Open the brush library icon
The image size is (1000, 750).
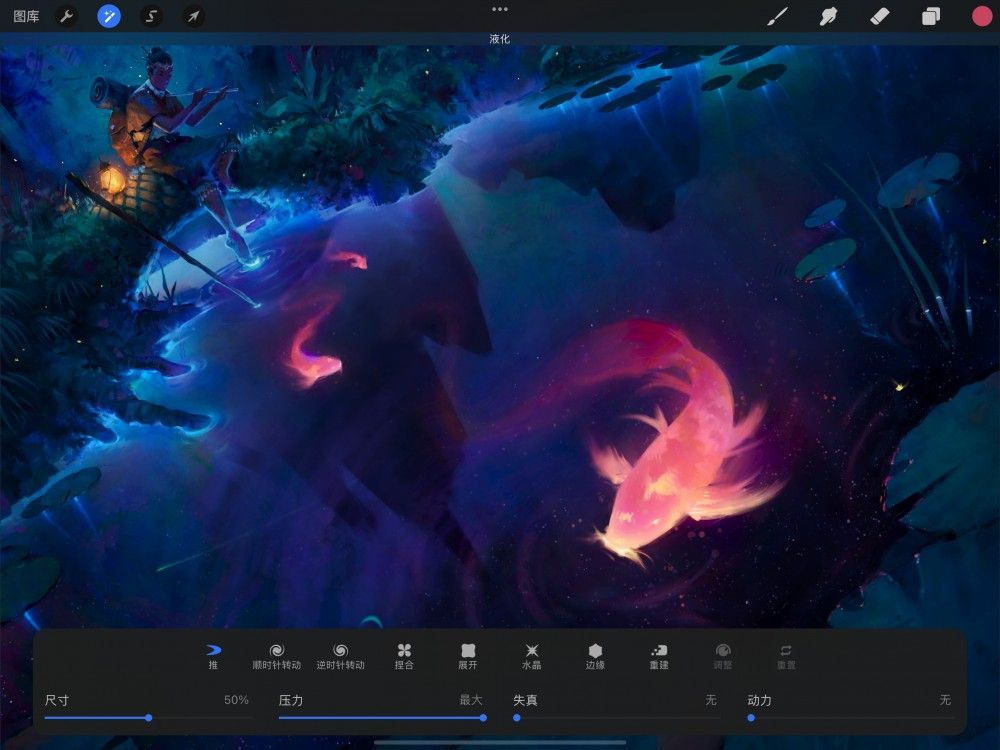point(779,16)
